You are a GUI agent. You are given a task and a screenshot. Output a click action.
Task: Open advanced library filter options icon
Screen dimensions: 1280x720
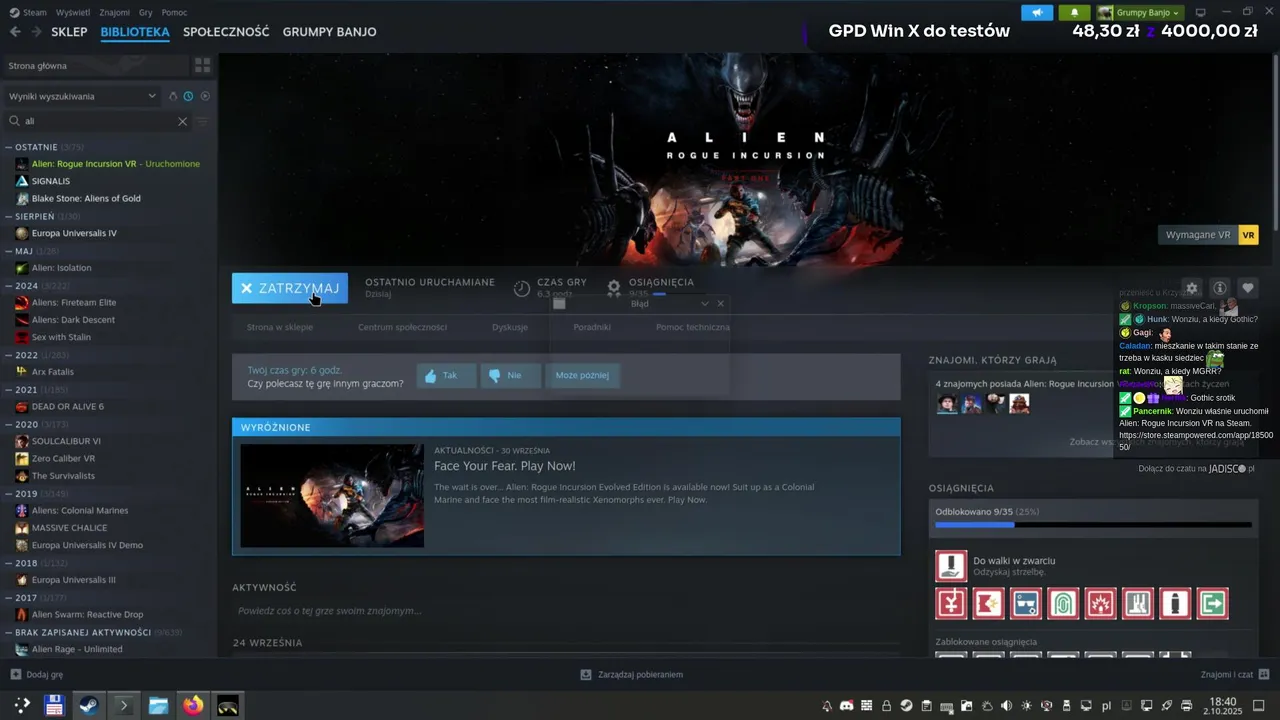pos(202,121)
